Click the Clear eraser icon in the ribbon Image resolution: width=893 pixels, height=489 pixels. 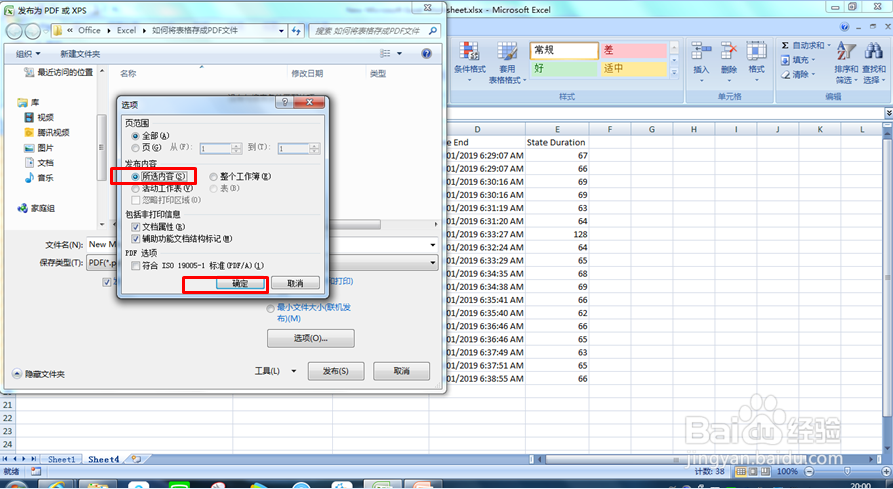[x=785, y=74]
